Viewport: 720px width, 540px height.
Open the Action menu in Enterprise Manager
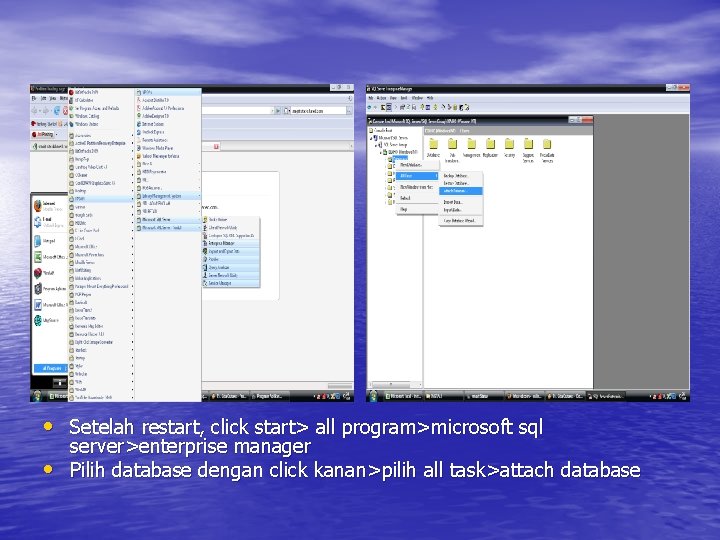click(382, 98)
